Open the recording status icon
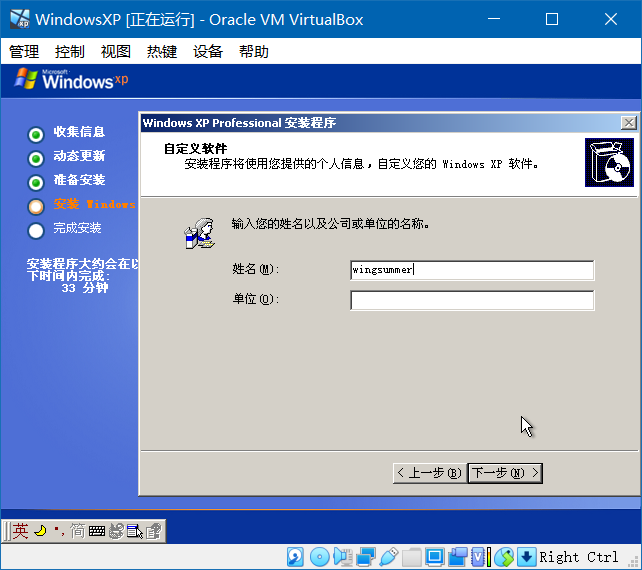 click(x=457, y=557)
